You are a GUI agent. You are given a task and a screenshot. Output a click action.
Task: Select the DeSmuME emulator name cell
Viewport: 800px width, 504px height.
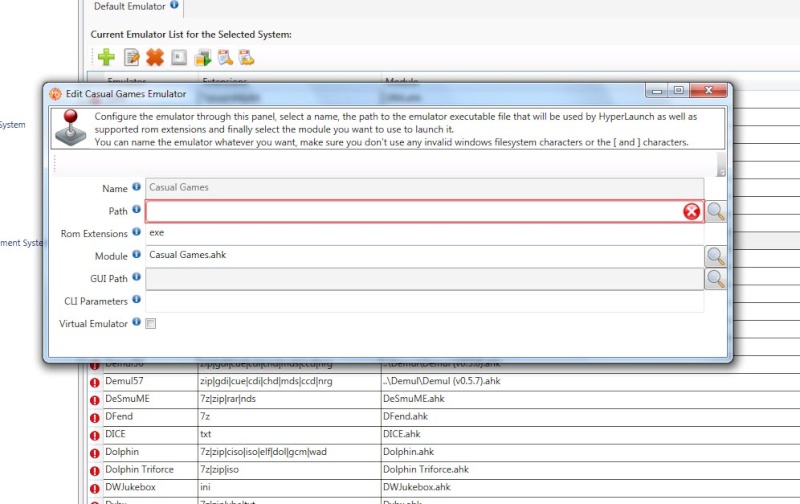151,399
